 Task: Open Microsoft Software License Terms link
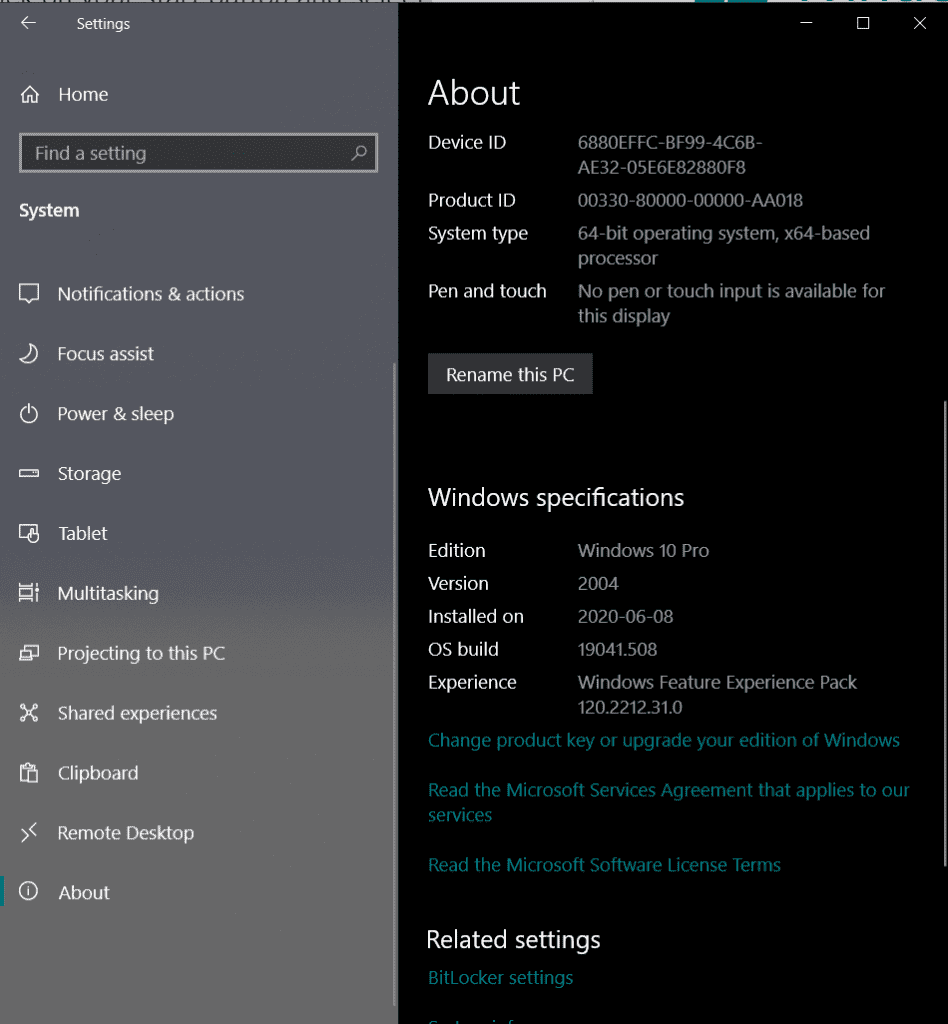pos(604,865)
